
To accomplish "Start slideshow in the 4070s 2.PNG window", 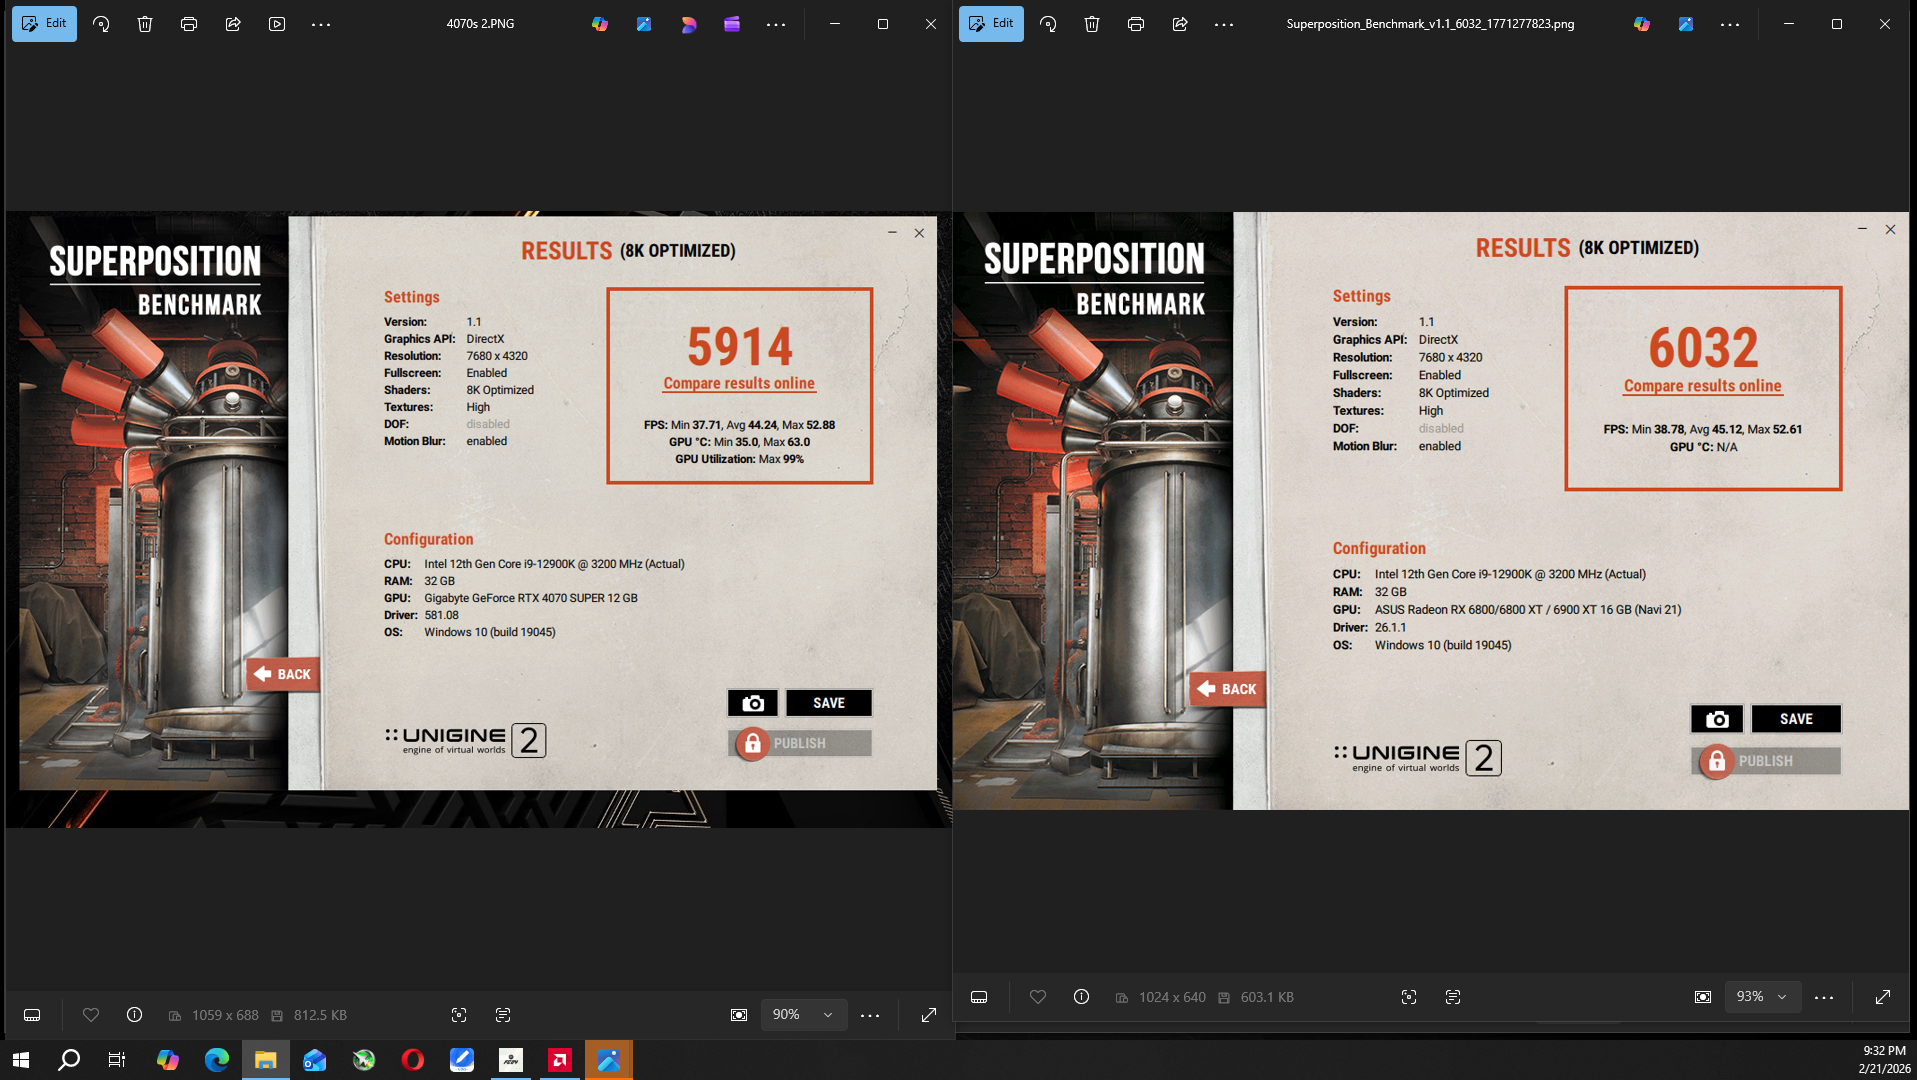I will pyautogui.click(x=277, y=24).
